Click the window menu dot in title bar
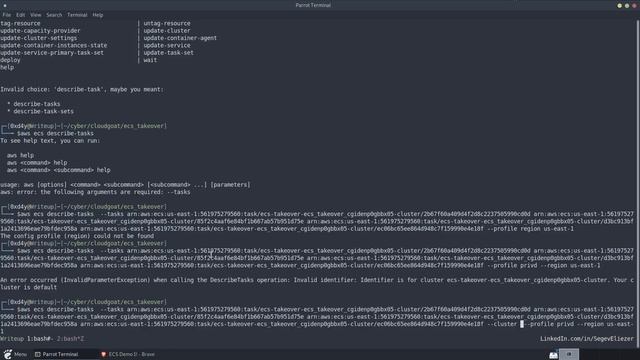The image size is (640, 360). (x=5, y=5)
